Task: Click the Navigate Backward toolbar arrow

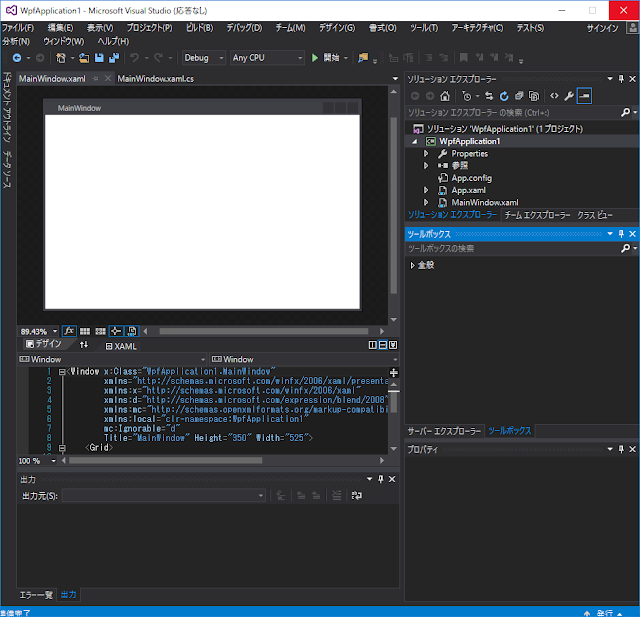Action: point(17,58)
